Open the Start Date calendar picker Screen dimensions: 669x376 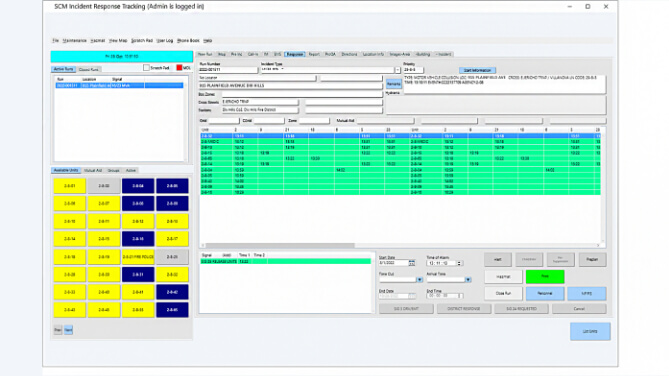click(411, 263)
